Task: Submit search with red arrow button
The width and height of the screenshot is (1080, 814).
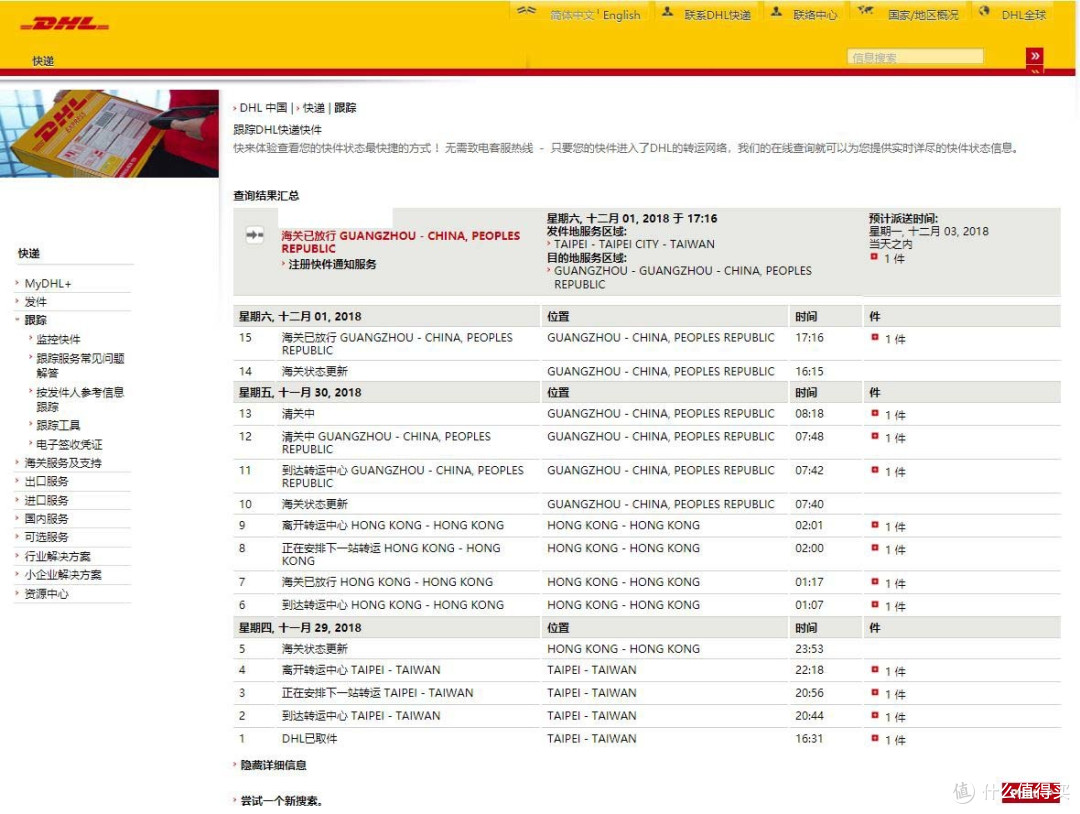Action: [x=1035, y=56]
